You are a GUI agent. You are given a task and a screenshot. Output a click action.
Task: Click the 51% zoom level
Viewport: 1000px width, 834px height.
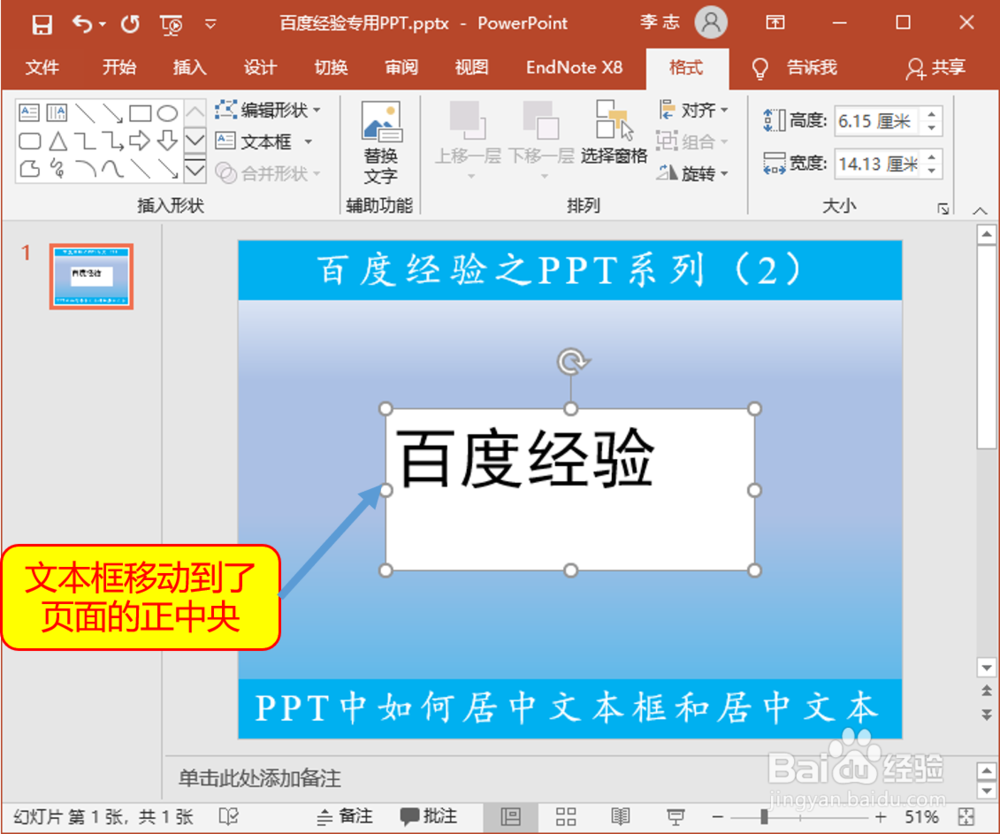coord(922,817)
